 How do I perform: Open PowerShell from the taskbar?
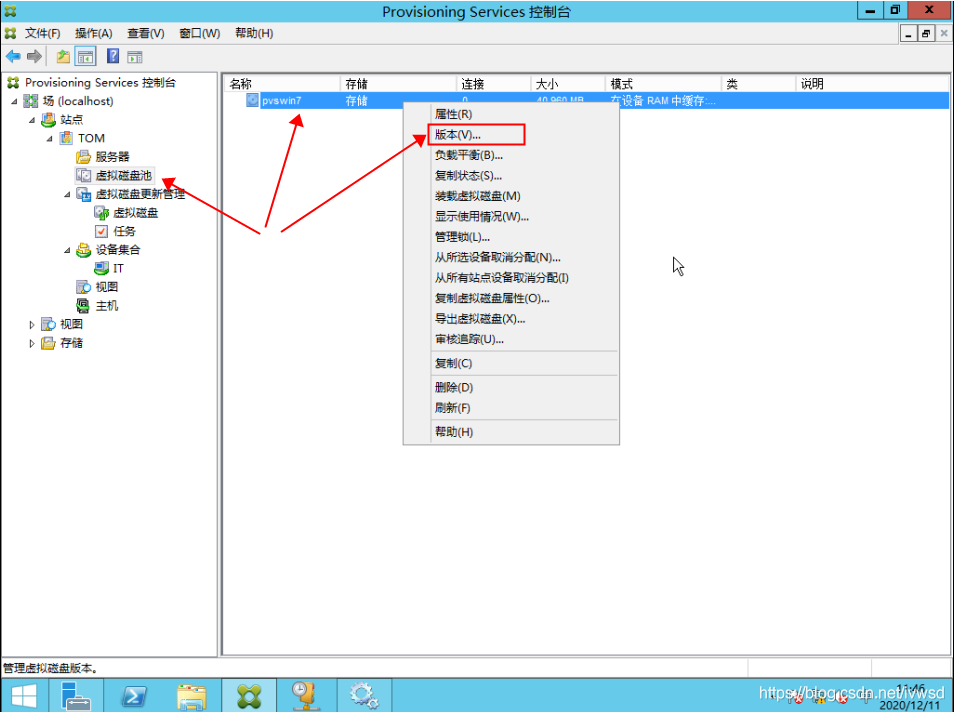[135, 695]
